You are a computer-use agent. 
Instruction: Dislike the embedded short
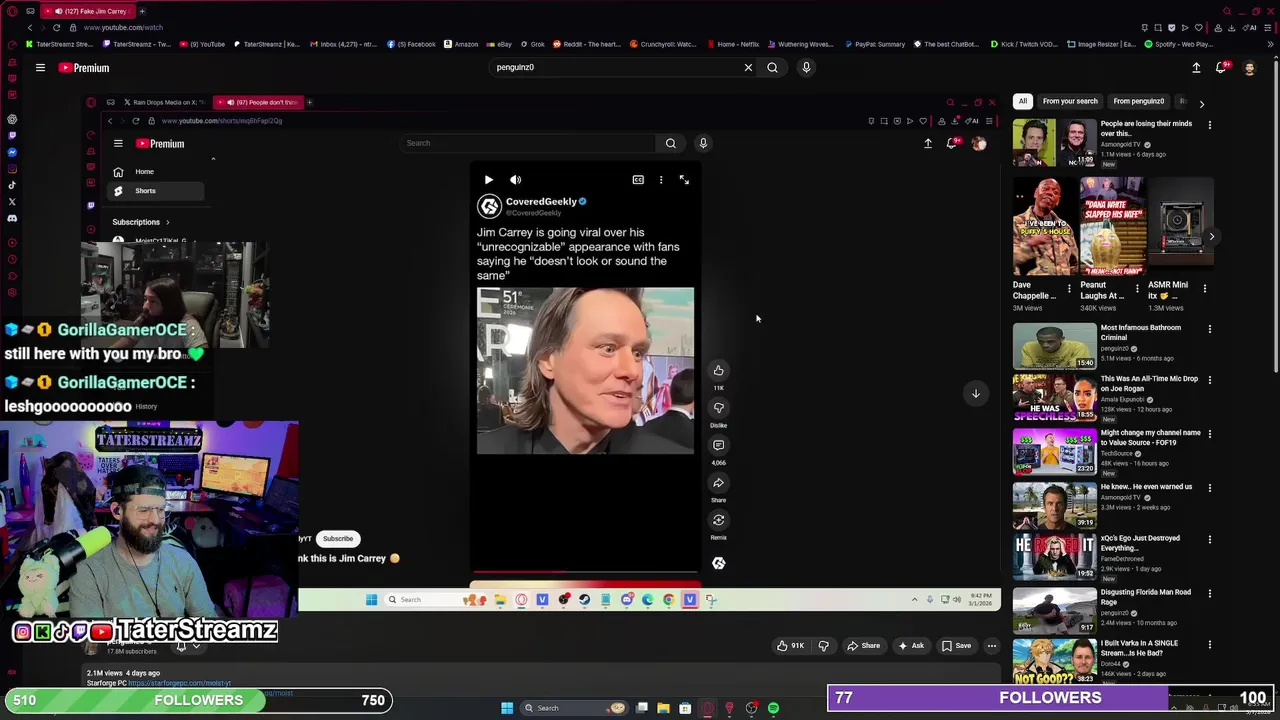click(x=718, y=408)
